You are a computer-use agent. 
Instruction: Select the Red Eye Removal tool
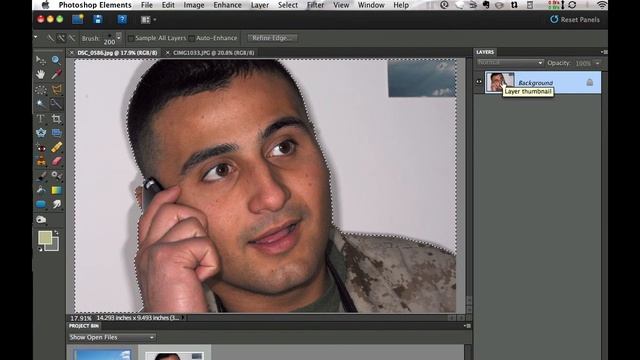[x=41, y=147]
